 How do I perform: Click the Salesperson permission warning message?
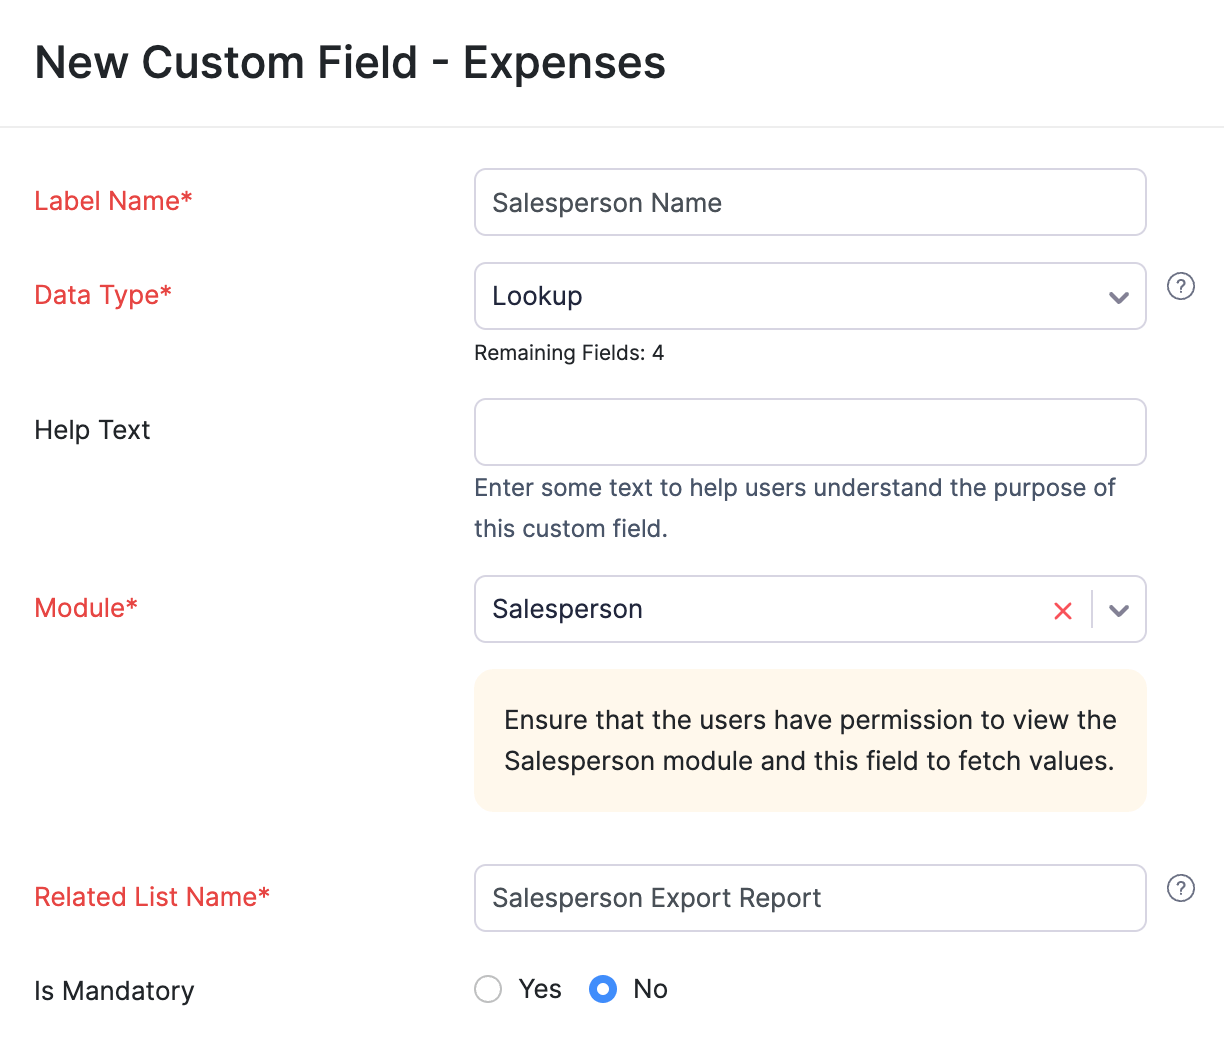(810, 740)
